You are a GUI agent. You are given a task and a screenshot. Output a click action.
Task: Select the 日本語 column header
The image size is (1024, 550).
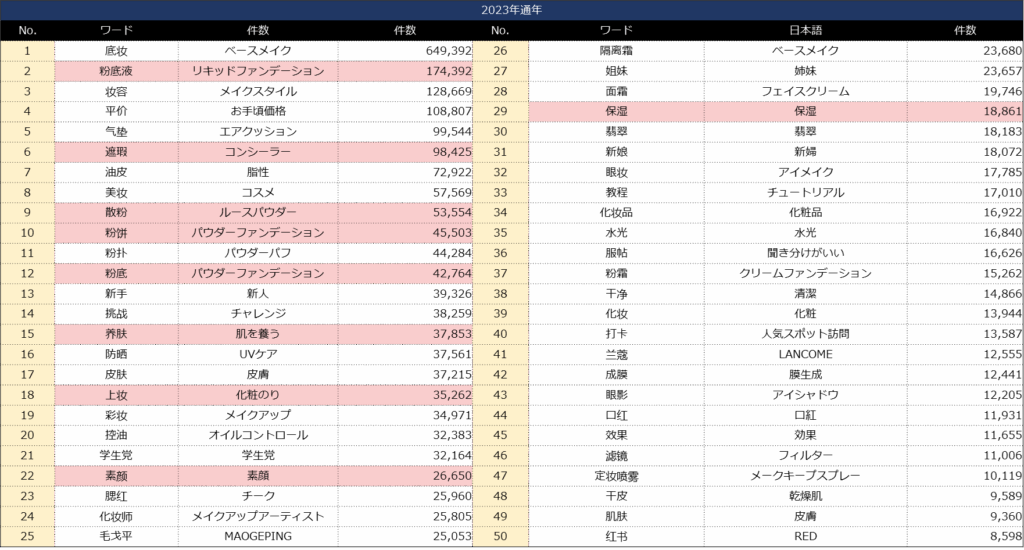[805, 31]
